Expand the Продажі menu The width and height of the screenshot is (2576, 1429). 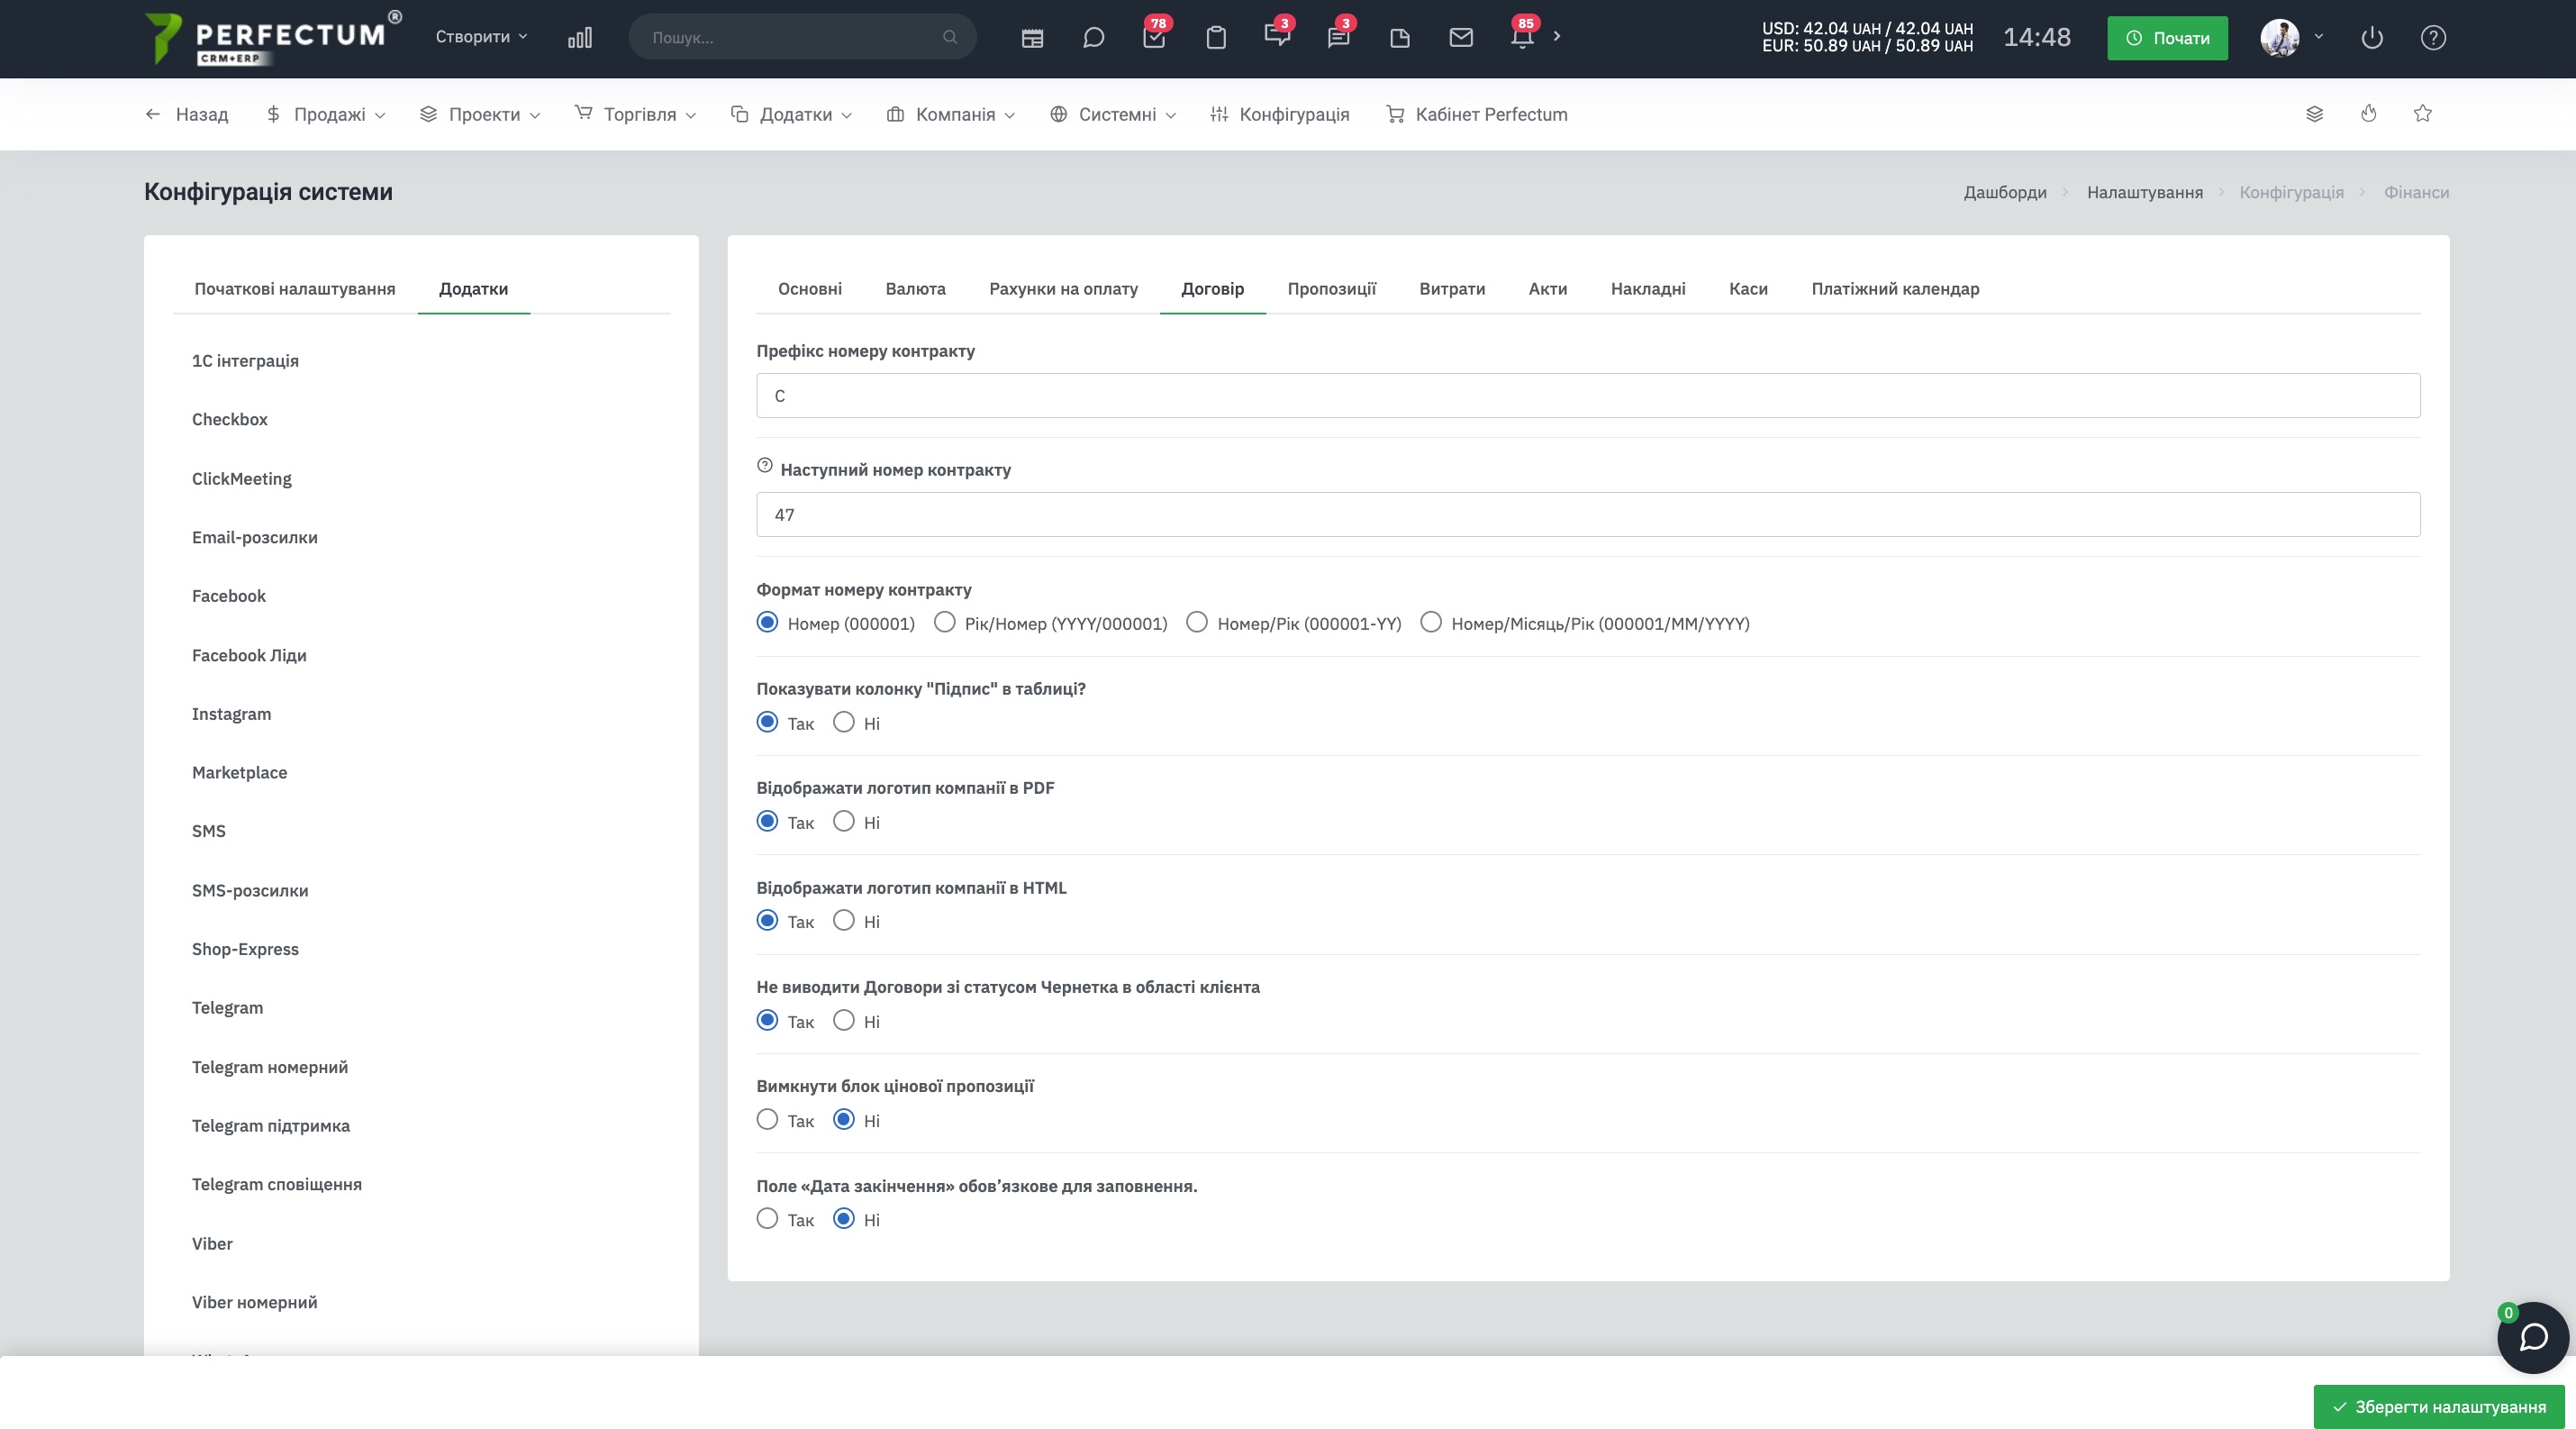[x=325, y=114]
